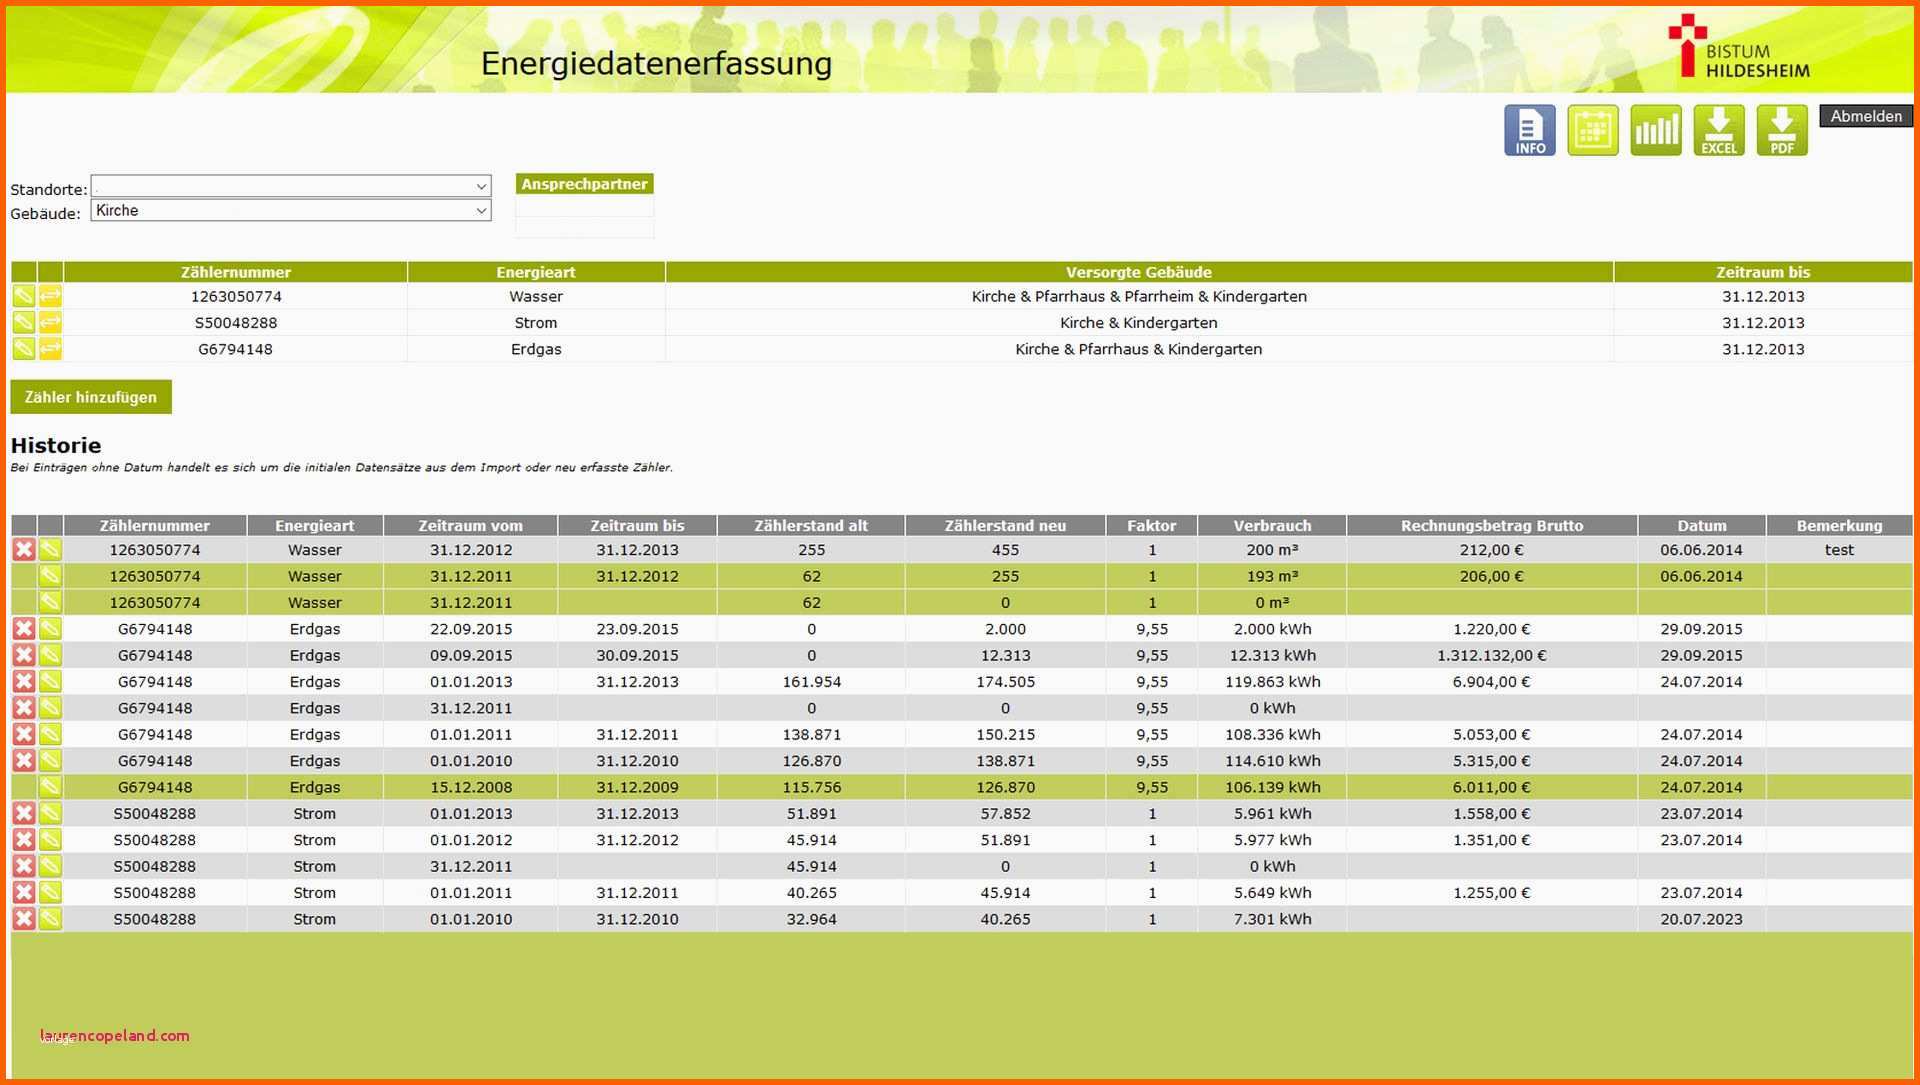1920x1085 pixels.
Task: Delete the Wasser entry starting 31.12.2012
Action: [24, 549]
